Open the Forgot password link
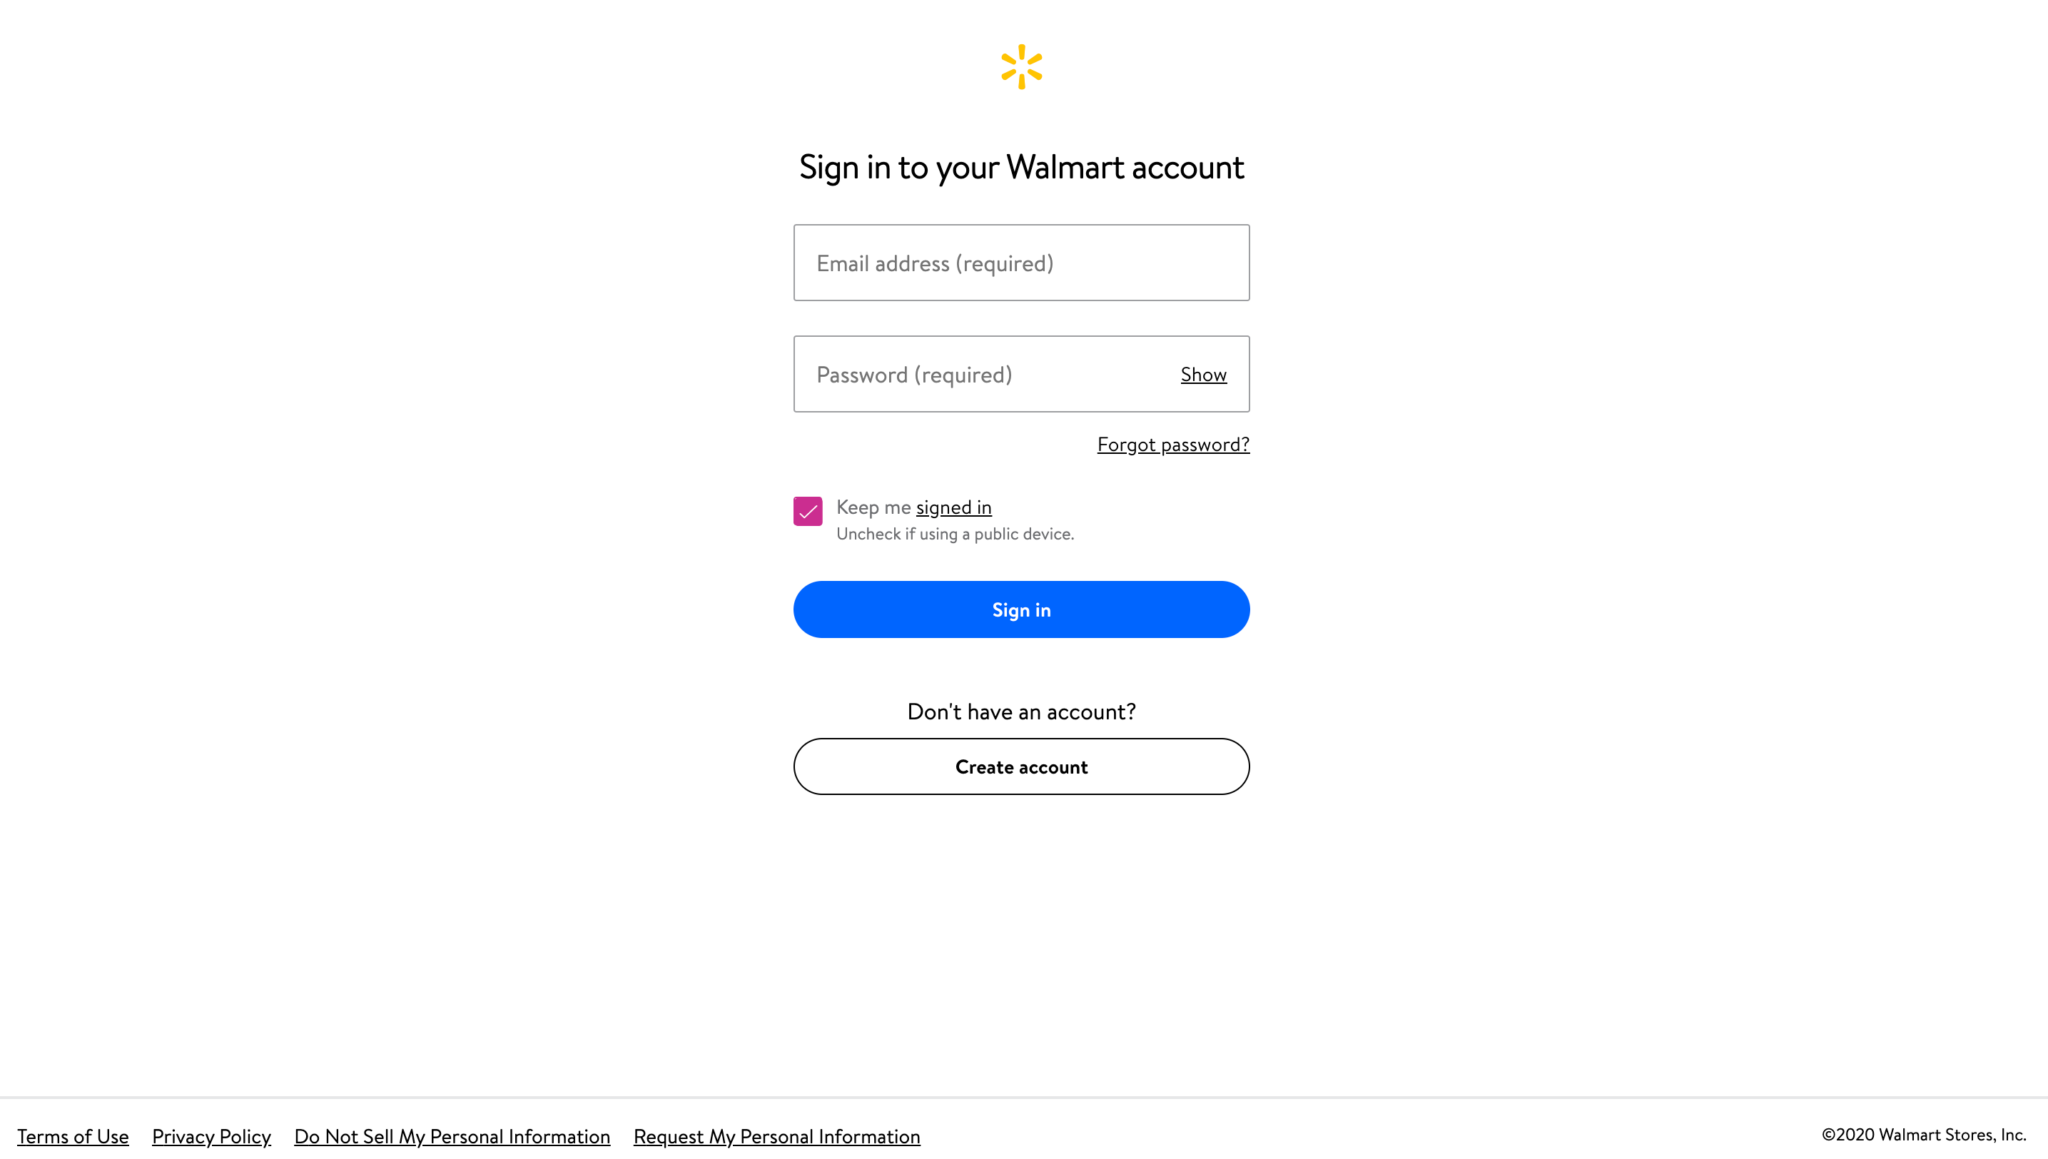 click(1173, 444)
